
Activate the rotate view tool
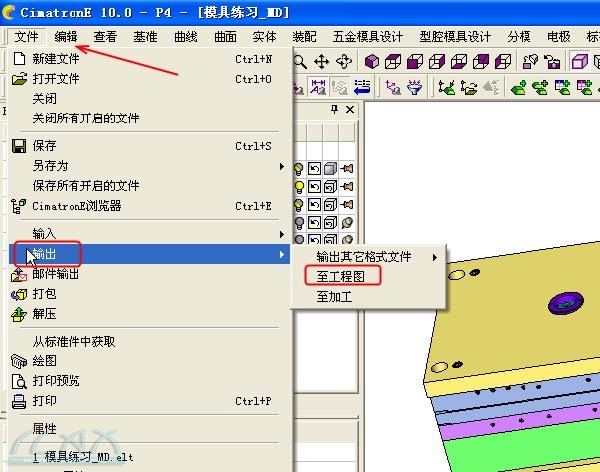[x=344, y=61]
